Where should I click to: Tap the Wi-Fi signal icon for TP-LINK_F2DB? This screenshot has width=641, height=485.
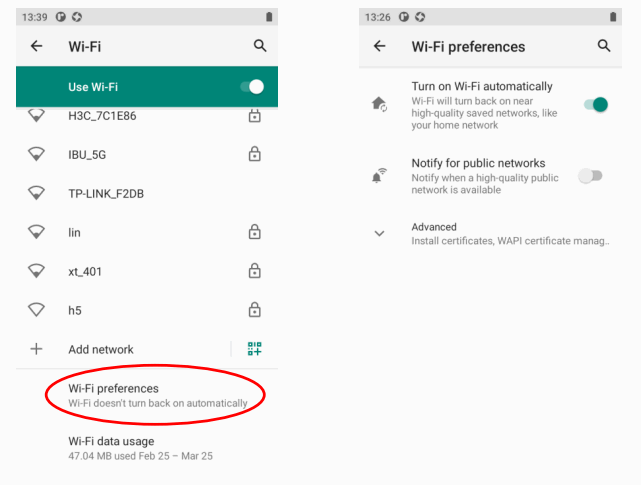(x=37, y=193)
